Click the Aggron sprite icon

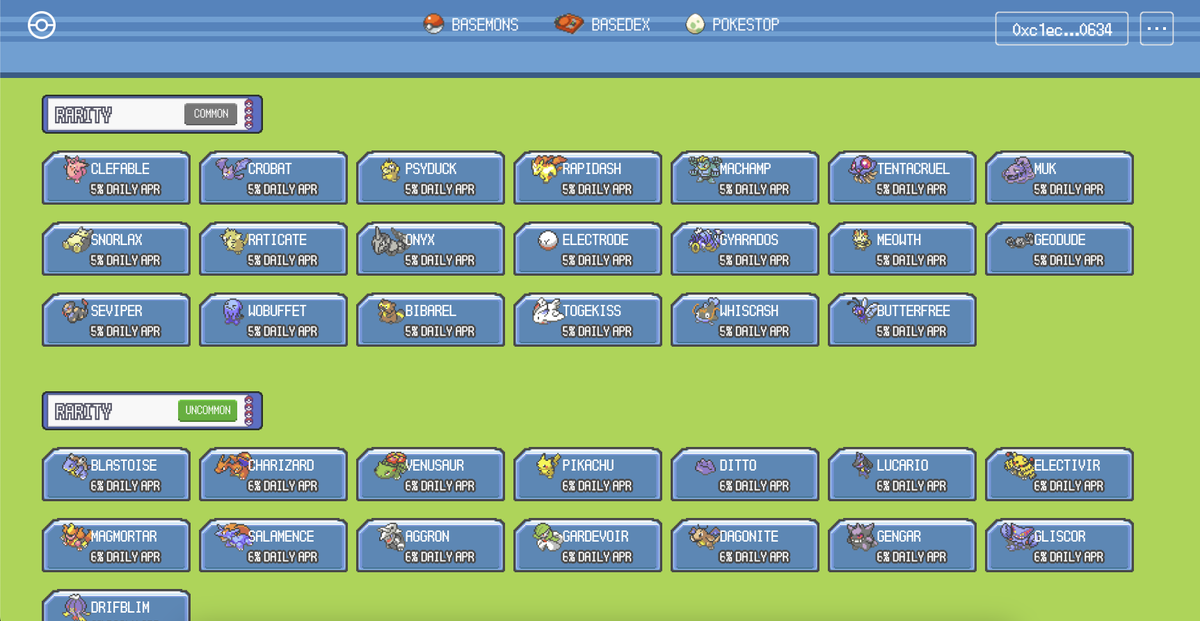pos(390,537)
